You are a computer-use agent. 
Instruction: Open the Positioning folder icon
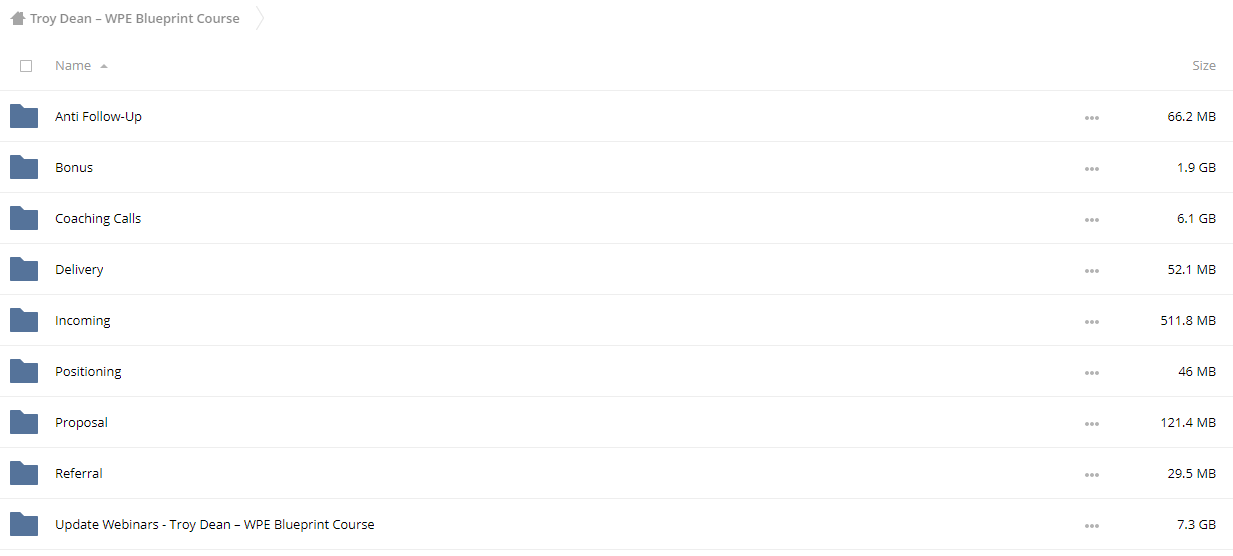(x=24, y=371)
